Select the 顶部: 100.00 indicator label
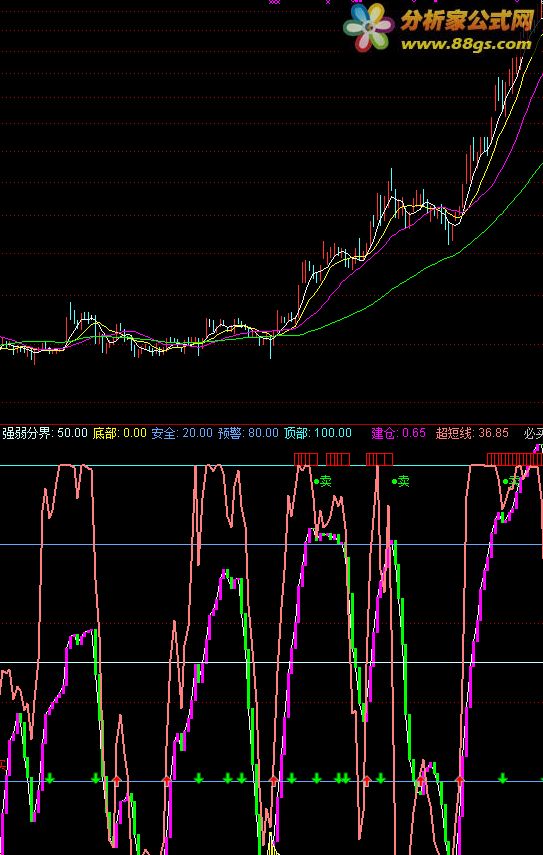 click(318, 433)
